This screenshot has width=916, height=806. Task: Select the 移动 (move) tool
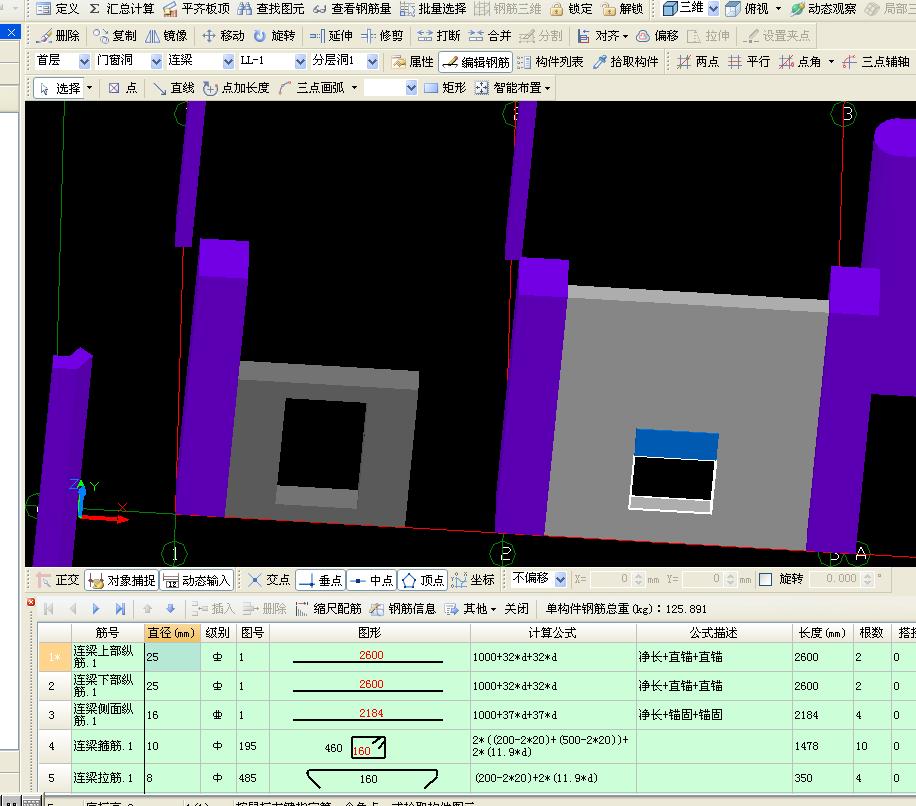point(223,36)
